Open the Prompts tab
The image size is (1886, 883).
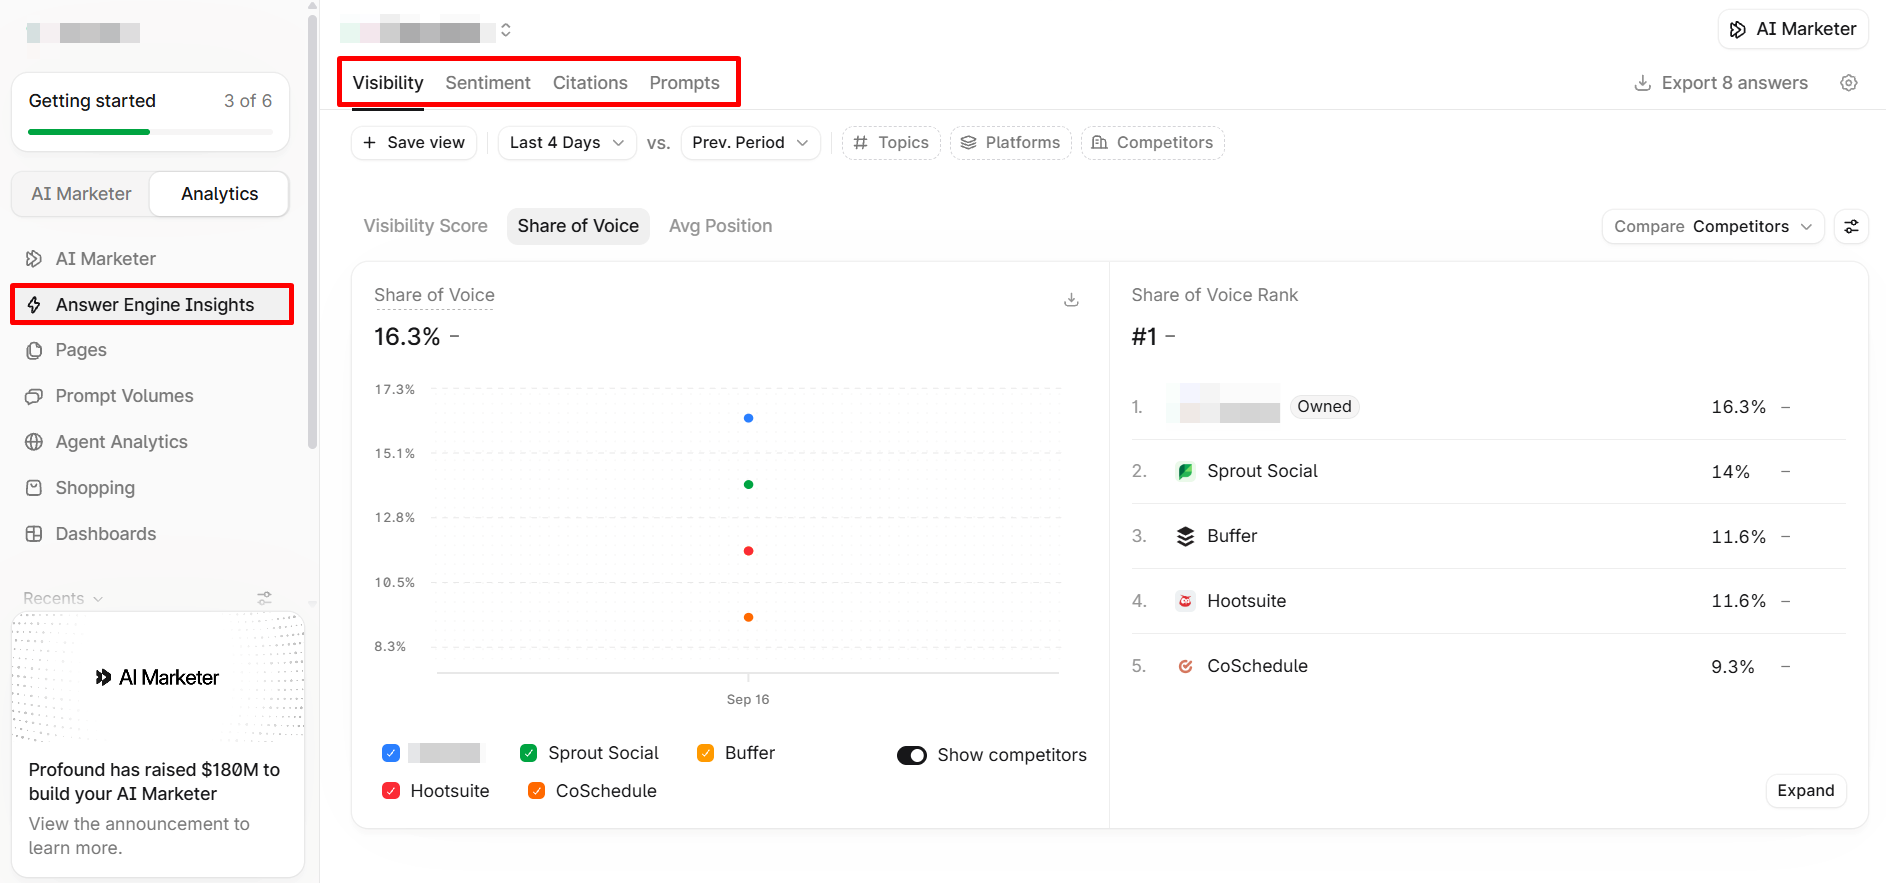[684, 83]
